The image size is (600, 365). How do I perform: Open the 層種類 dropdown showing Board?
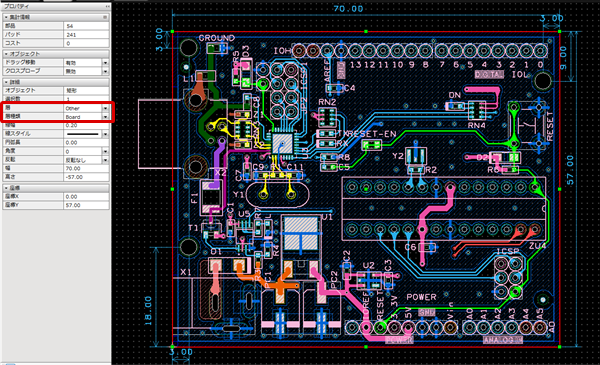coord(105,117)
